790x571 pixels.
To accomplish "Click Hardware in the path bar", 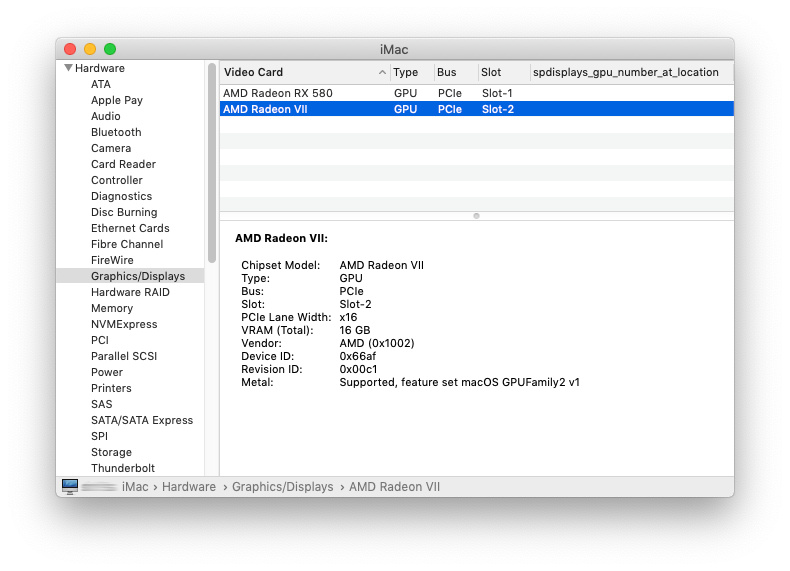I will pyautogui.click(x=189, y=487).
